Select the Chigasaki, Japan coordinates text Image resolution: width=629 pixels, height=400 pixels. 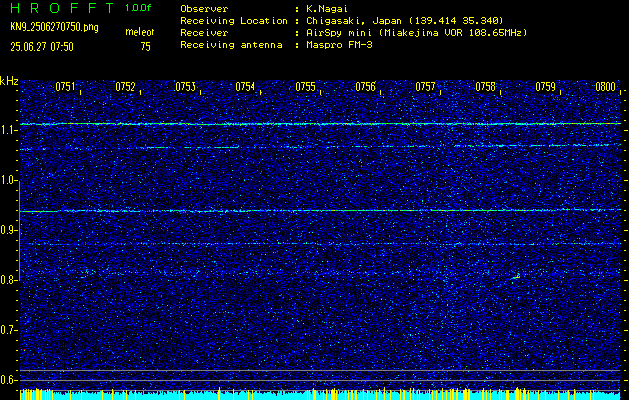click(x=404, y=20)
